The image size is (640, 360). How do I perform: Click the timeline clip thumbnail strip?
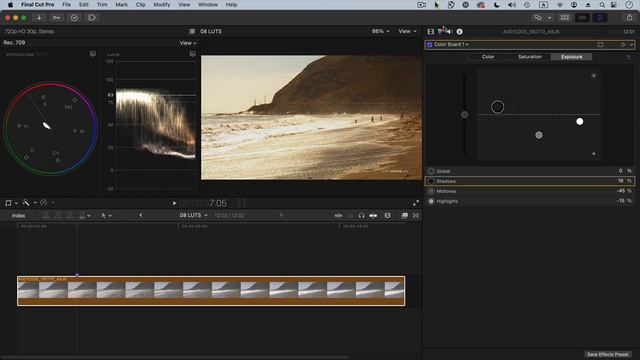tap(211, 291)
